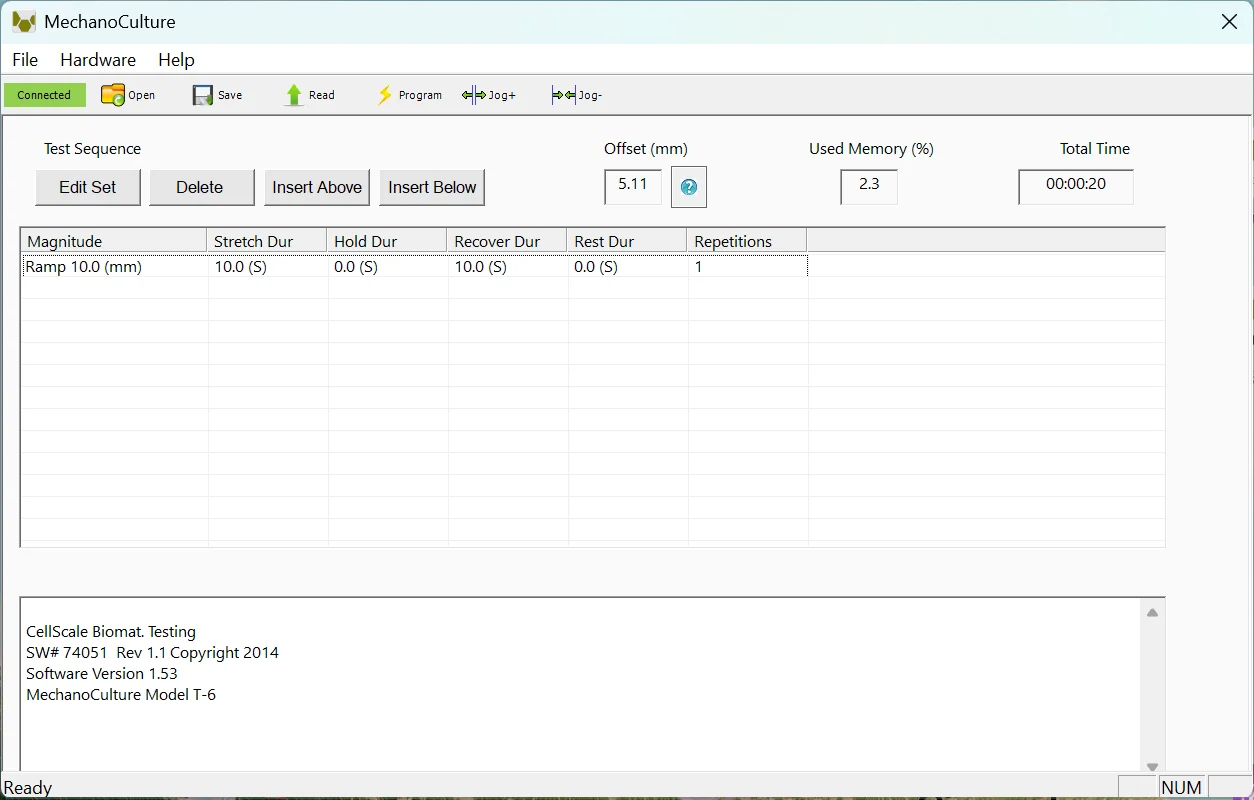Viewport: 1254px width, 800px height.
Task: Open the Hardware menu
Action: coord(98,60)
